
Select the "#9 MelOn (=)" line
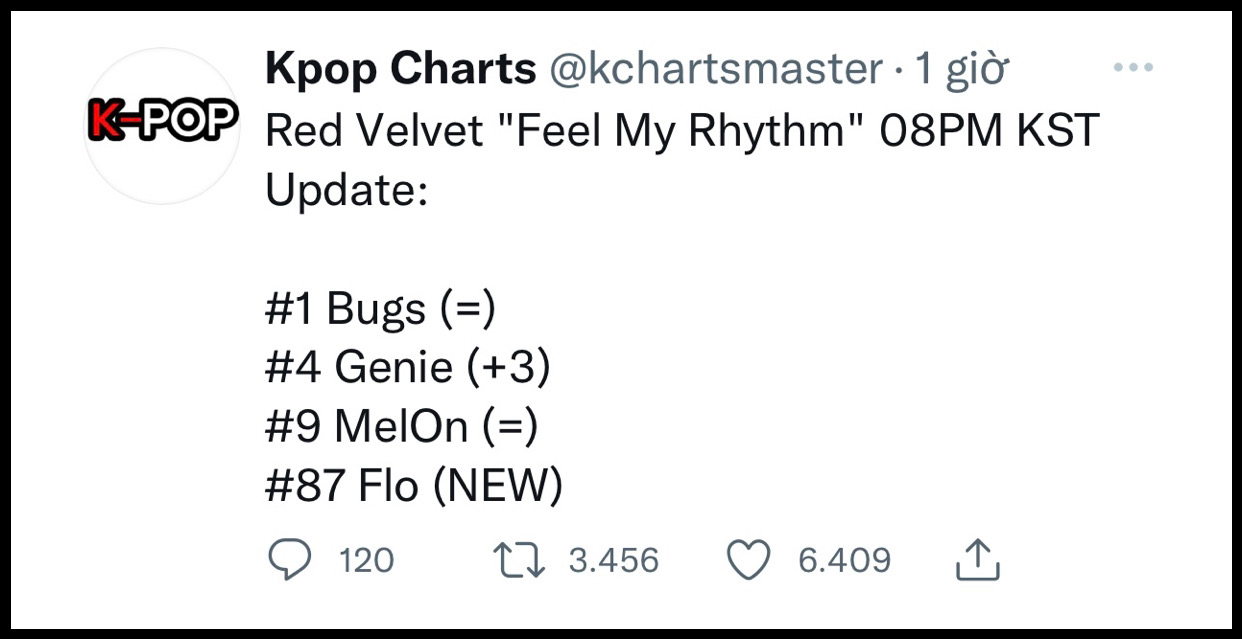click(402, 428)
